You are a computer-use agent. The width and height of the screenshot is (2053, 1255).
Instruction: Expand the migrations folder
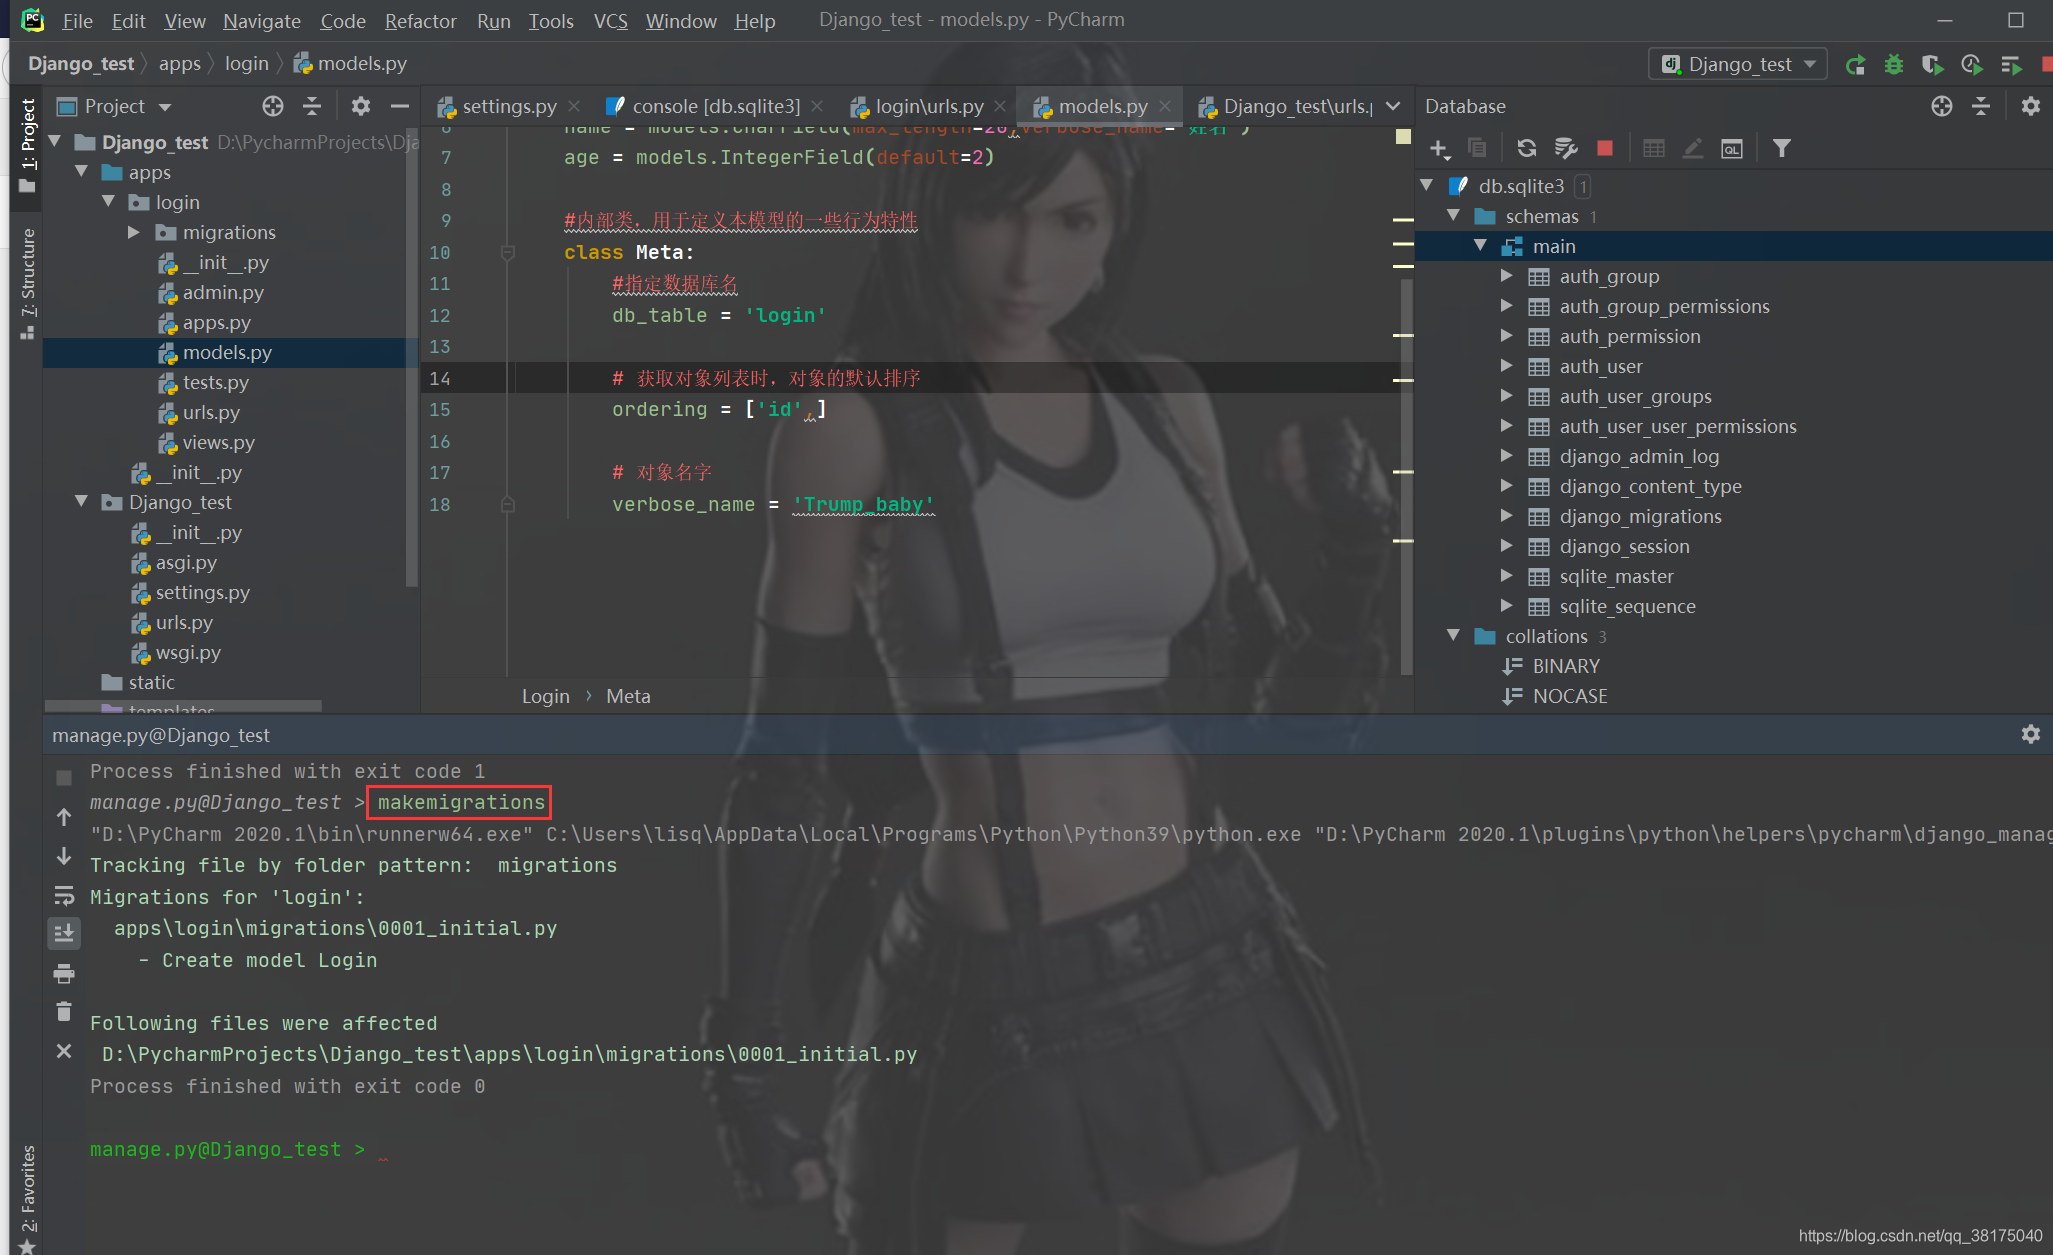[134, 232]
